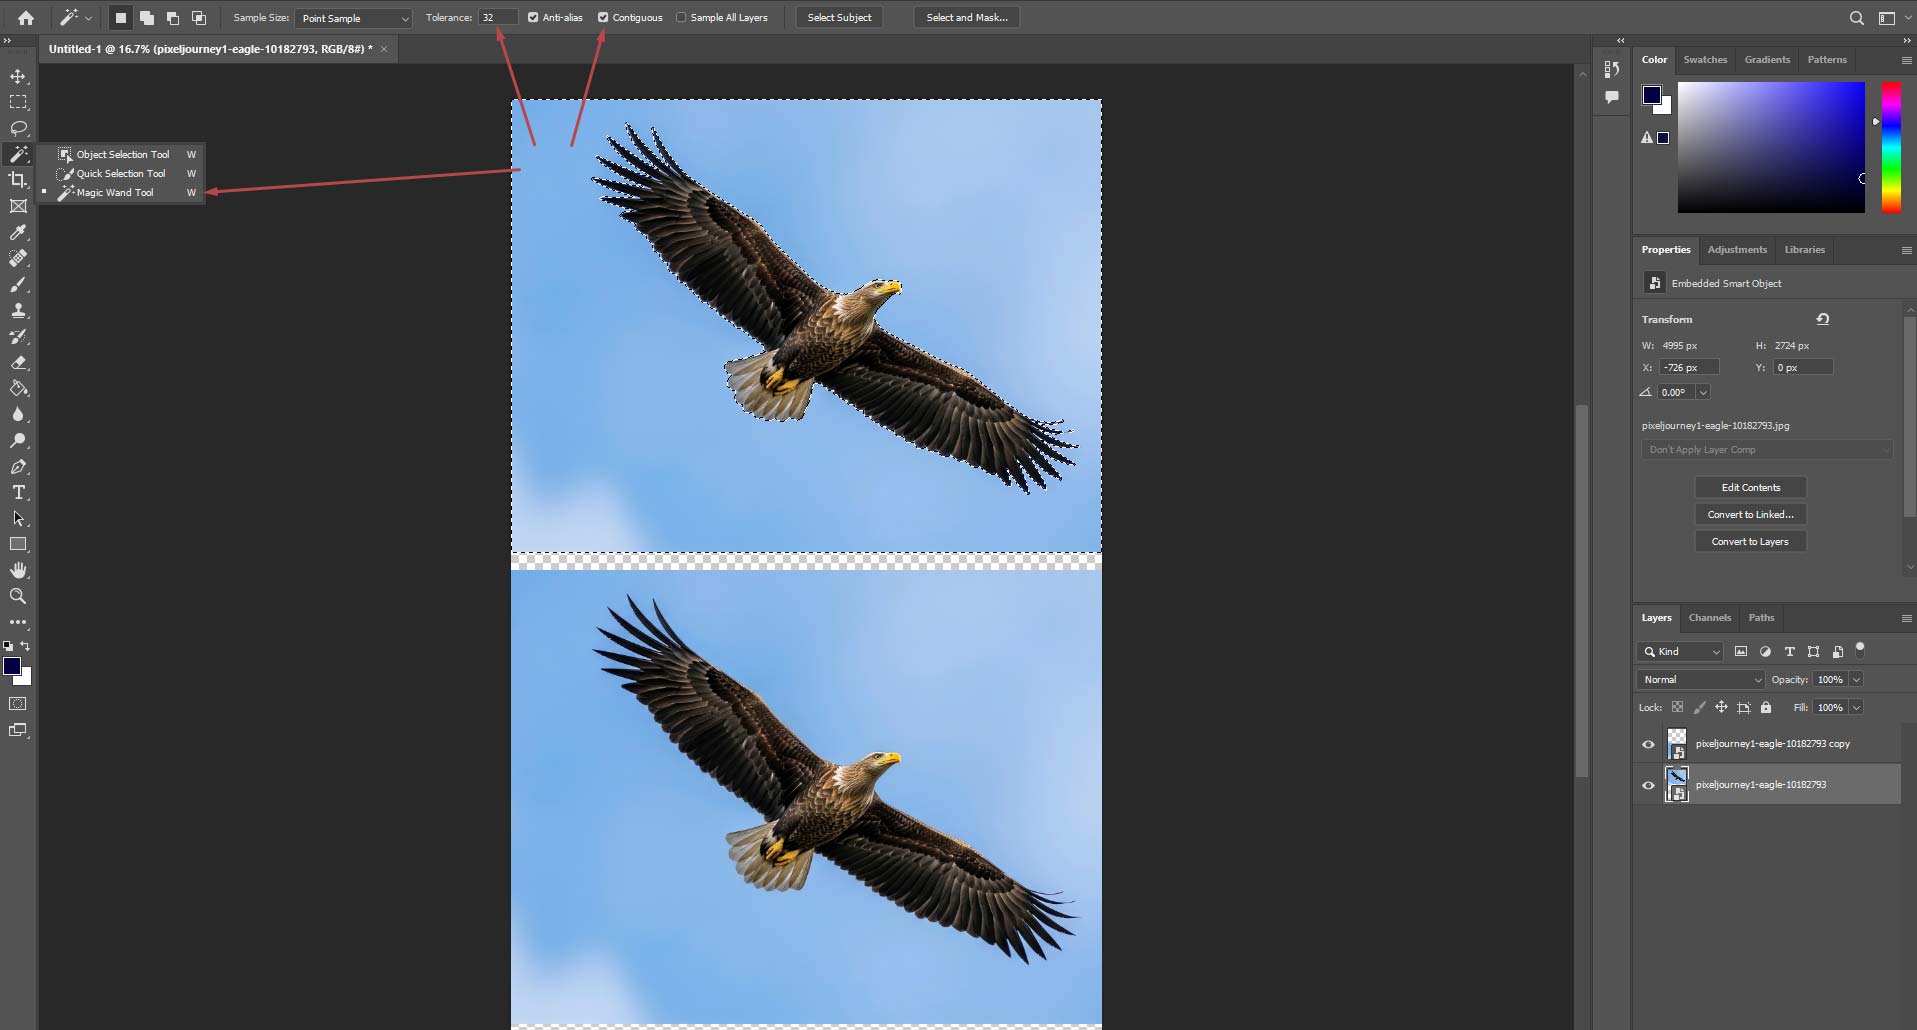The image size is (1917, 1030).
Task: Grab the Hand tool
Action: [18, 570]
